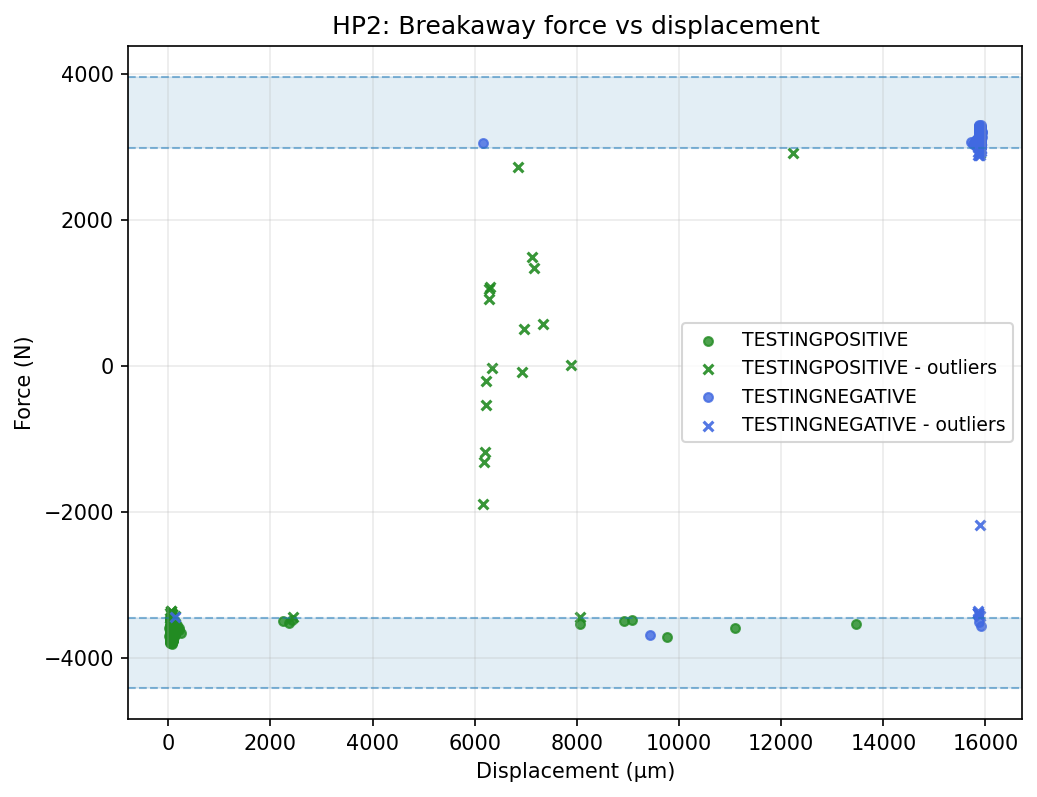Image resolution: width=1037 pixels, height=797 pixels.
Task: Click the chart title "HP2: Breakaway force vs displacement"
Action: [x=575, y=26]
